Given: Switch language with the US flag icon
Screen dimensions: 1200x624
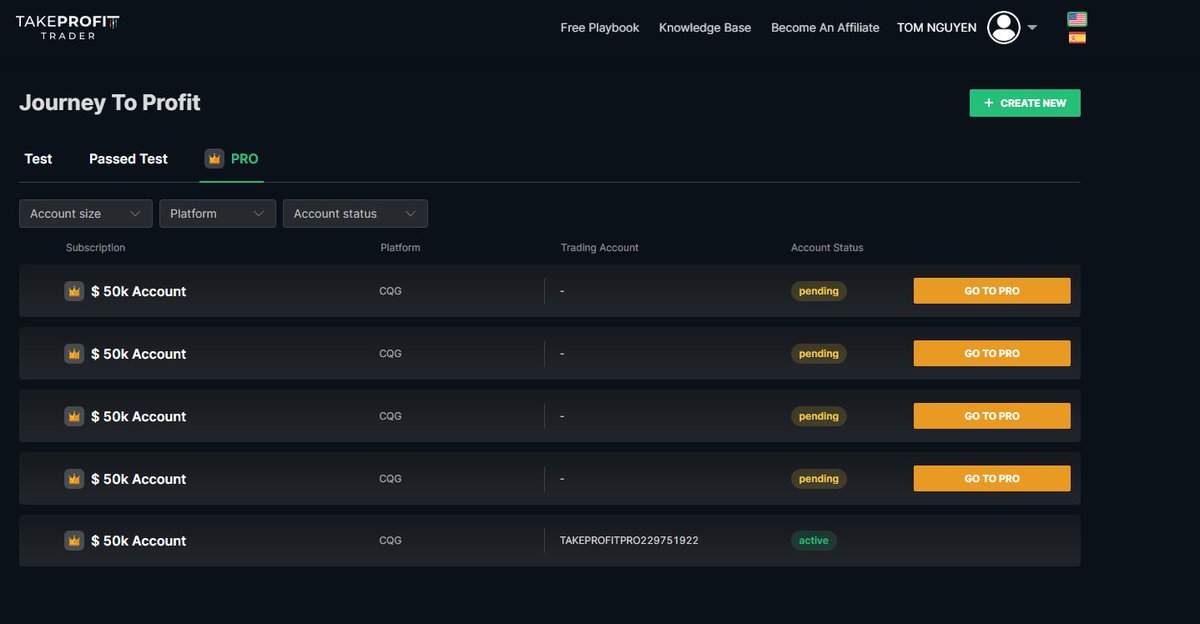Looking at the screenshot, I should point(1077,19).
